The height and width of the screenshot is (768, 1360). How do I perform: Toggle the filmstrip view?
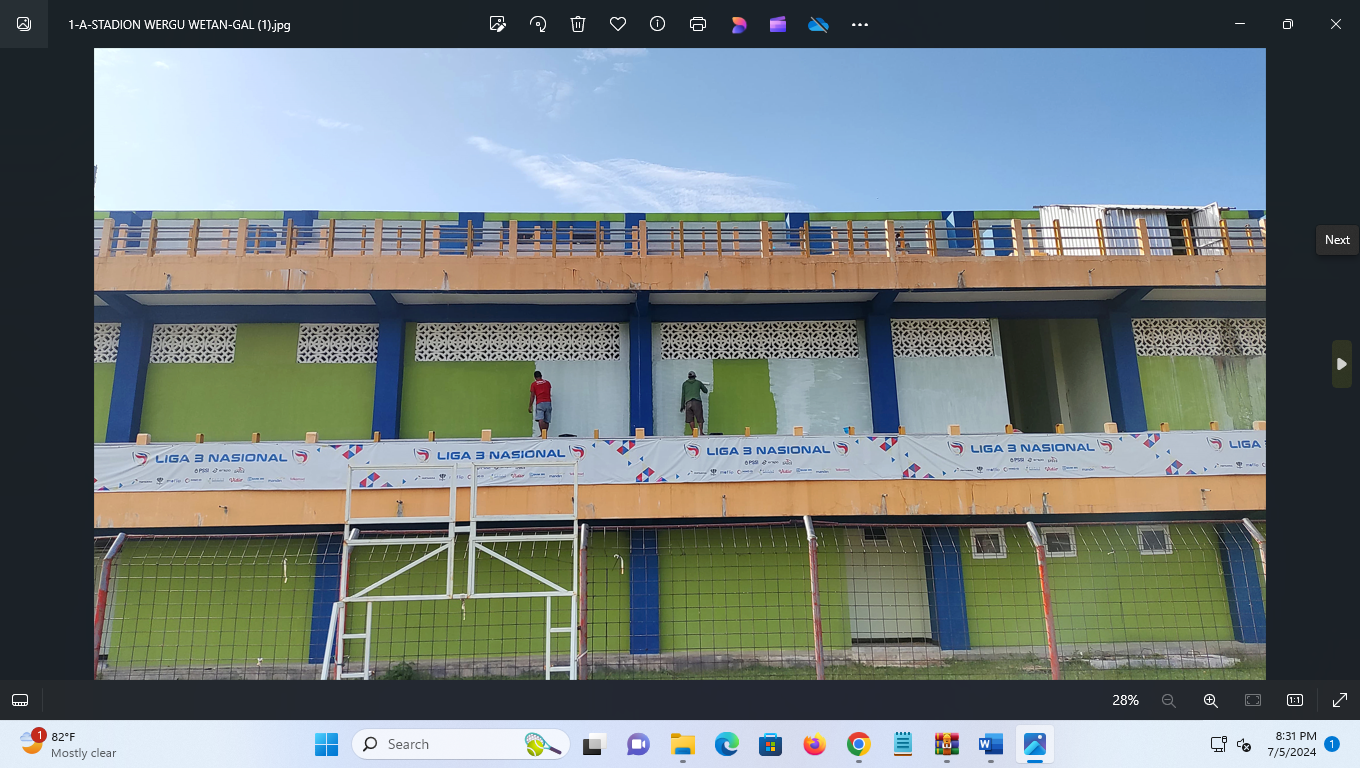pyautogui.click(x=20, y=700)
